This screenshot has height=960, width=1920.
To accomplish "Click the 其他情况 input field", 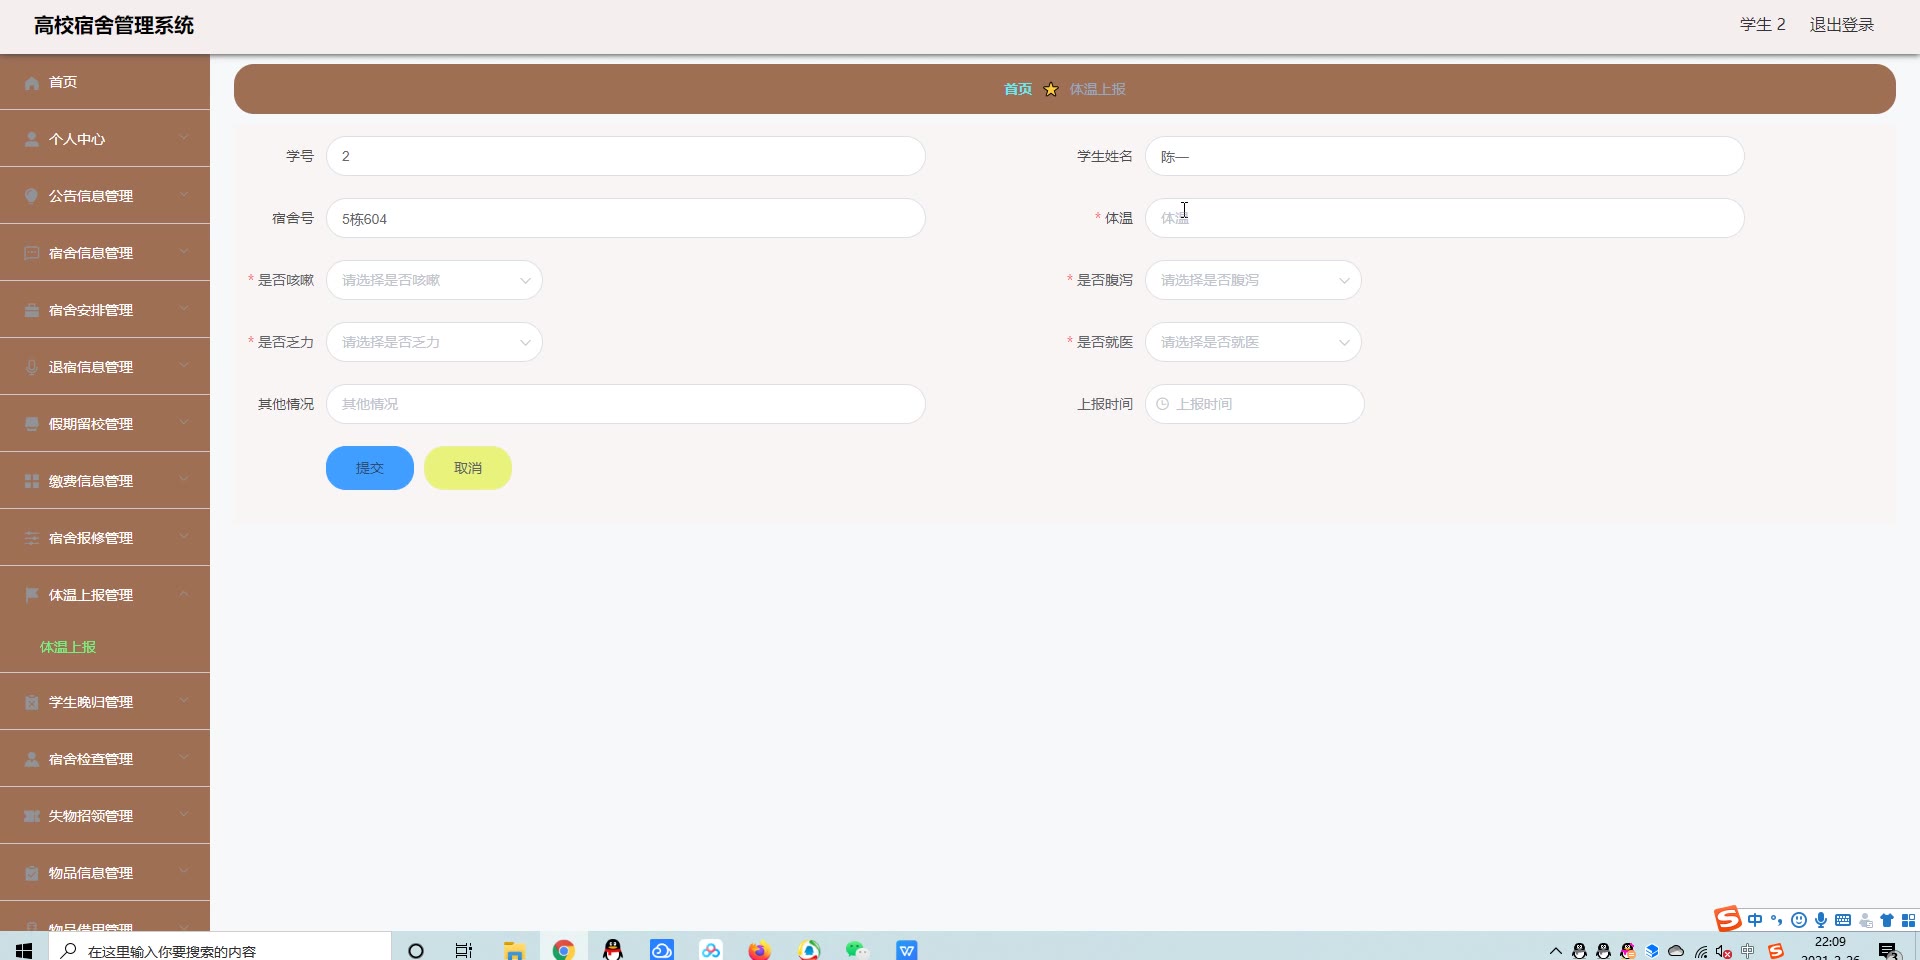I will [626, 404].
